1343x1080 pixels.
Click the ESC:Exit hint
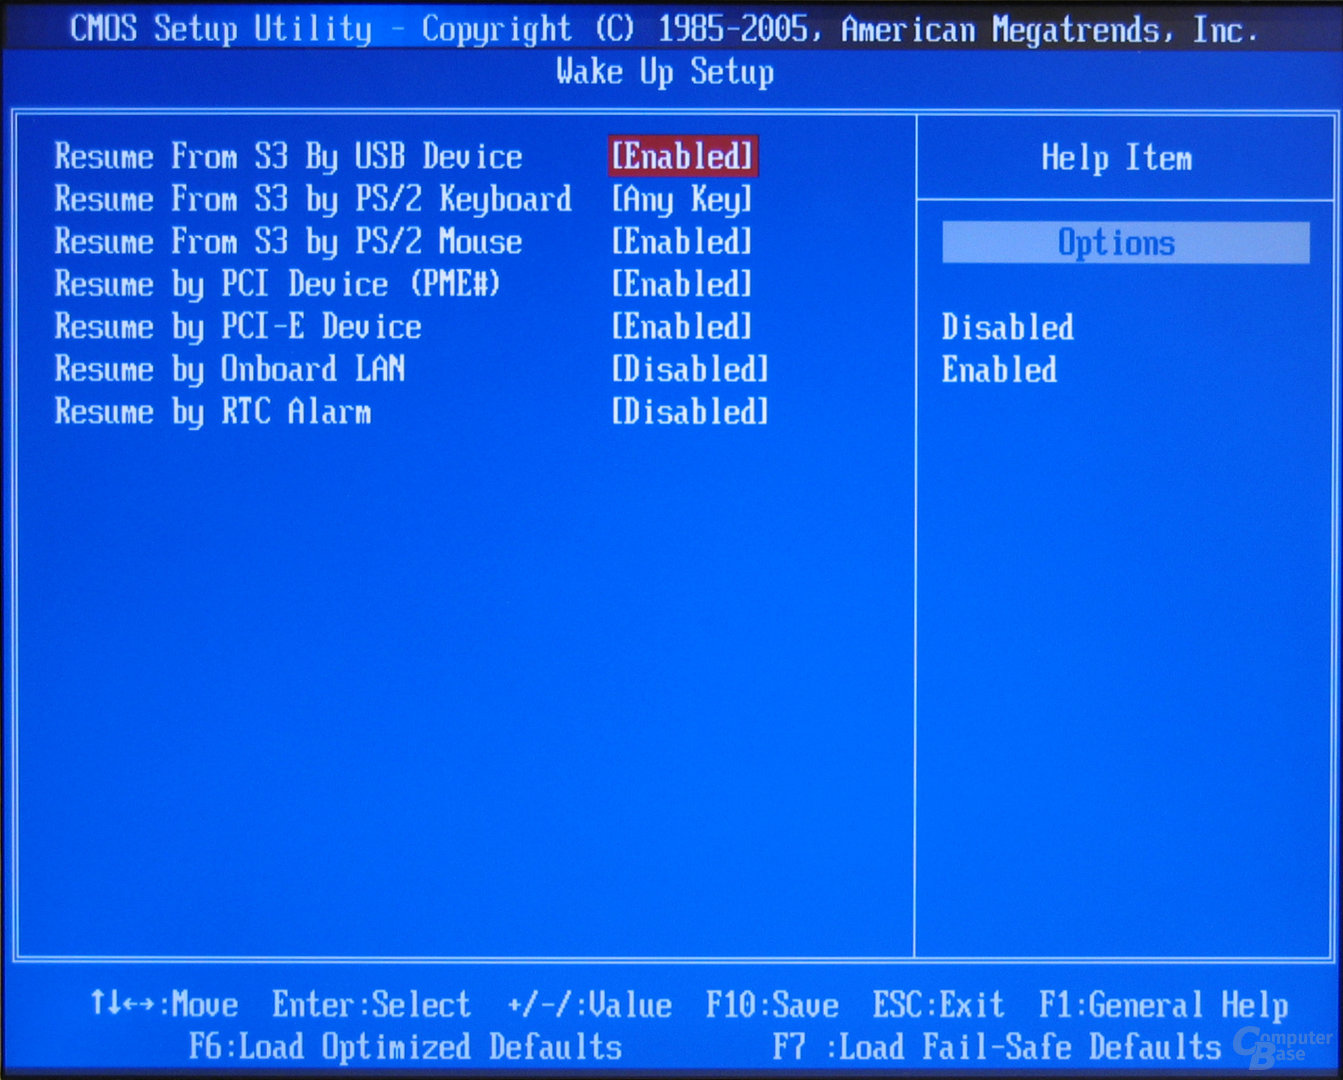pos(938,1004)
